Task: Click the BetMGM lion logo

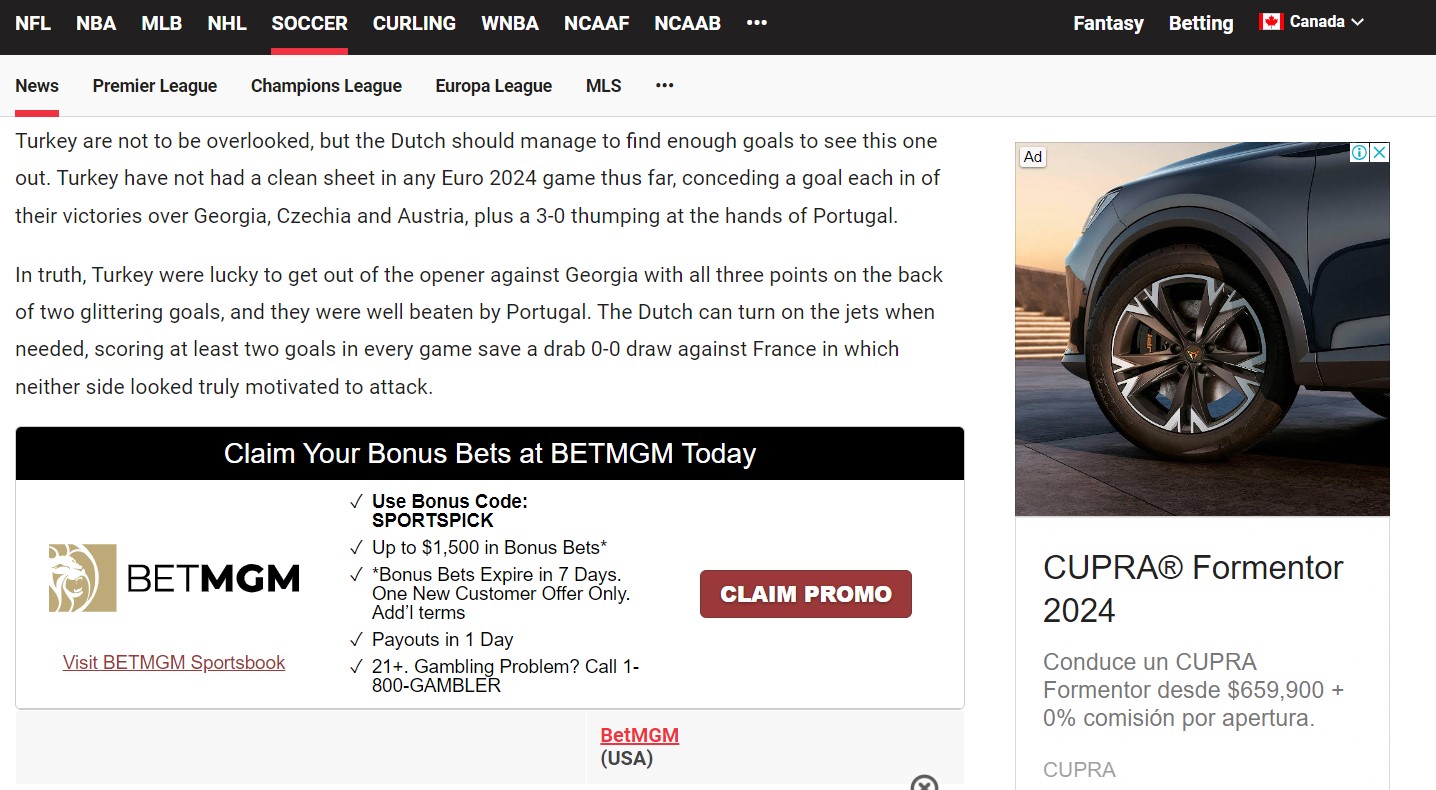Action: (x=83, y=578)
